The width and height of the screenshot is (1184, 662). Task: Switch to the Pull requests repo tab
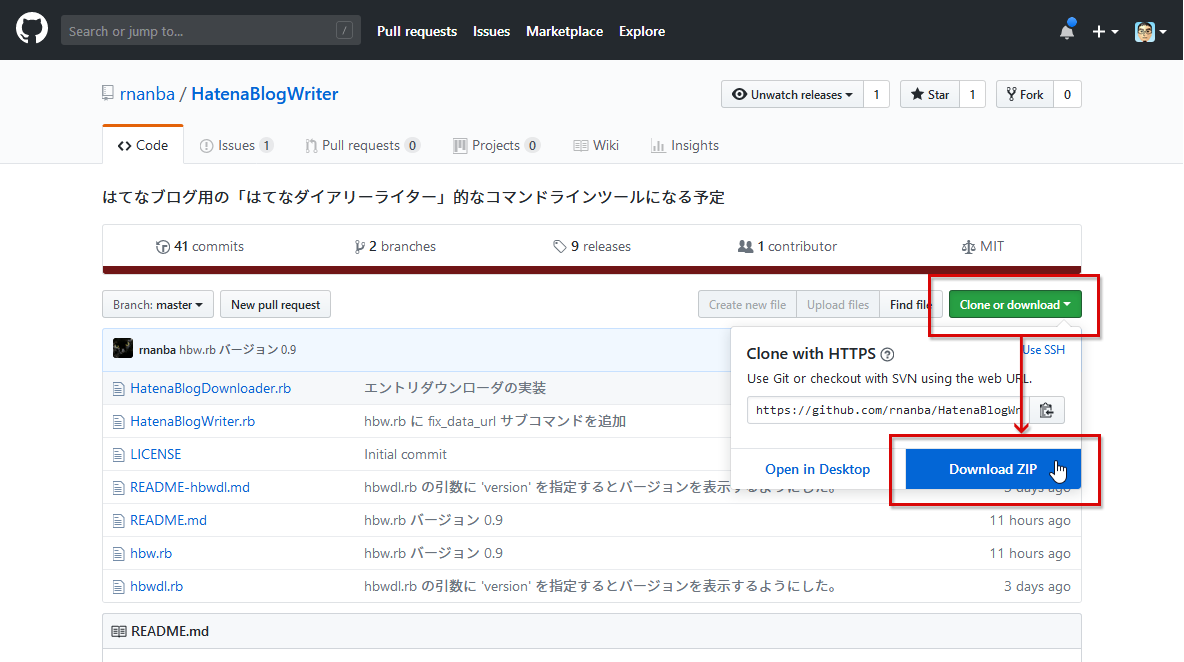pyautogui.click(x=362, y=145)
